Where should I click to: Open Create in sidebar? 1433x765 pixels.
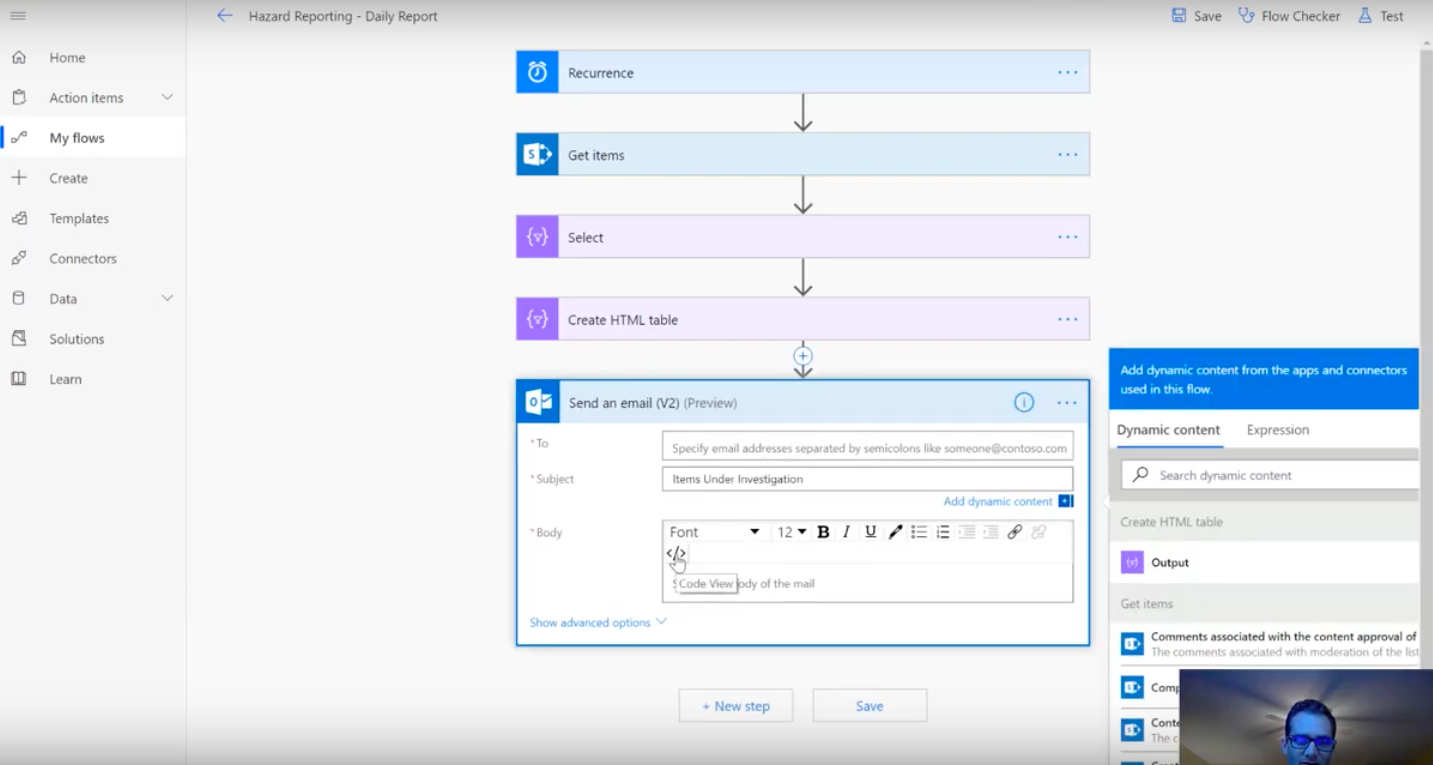point(92,178)
